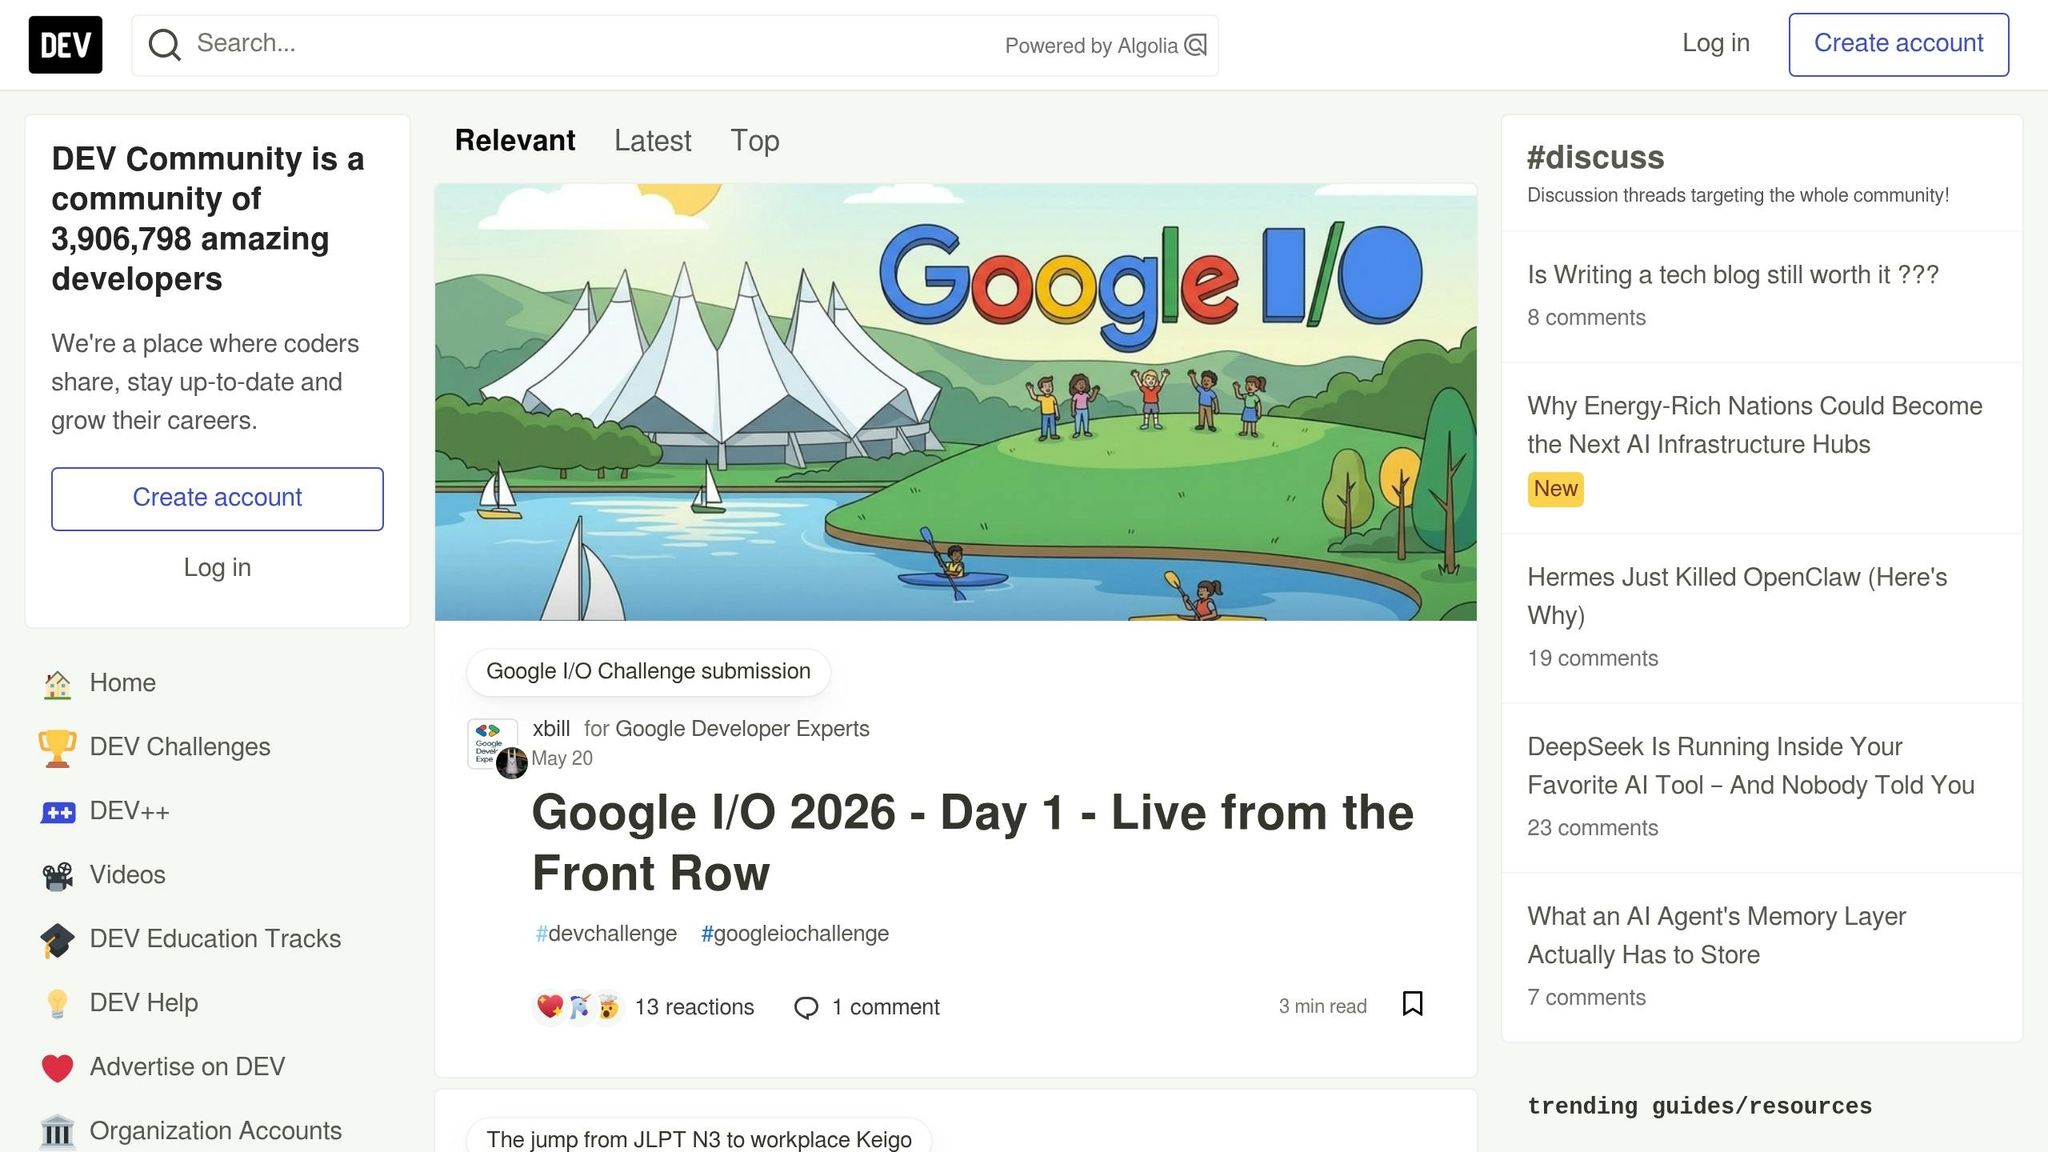Open Organization Accounts sidebar link

pos(217,1132)
